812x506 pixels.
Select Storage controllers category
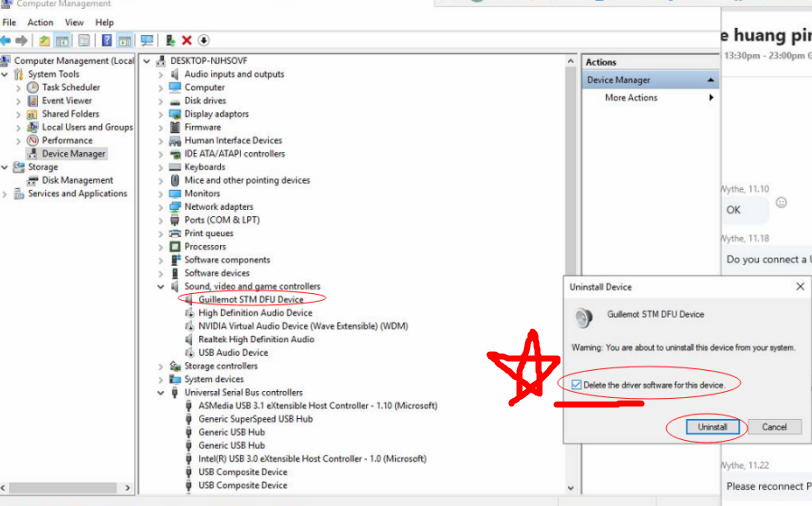221,366
